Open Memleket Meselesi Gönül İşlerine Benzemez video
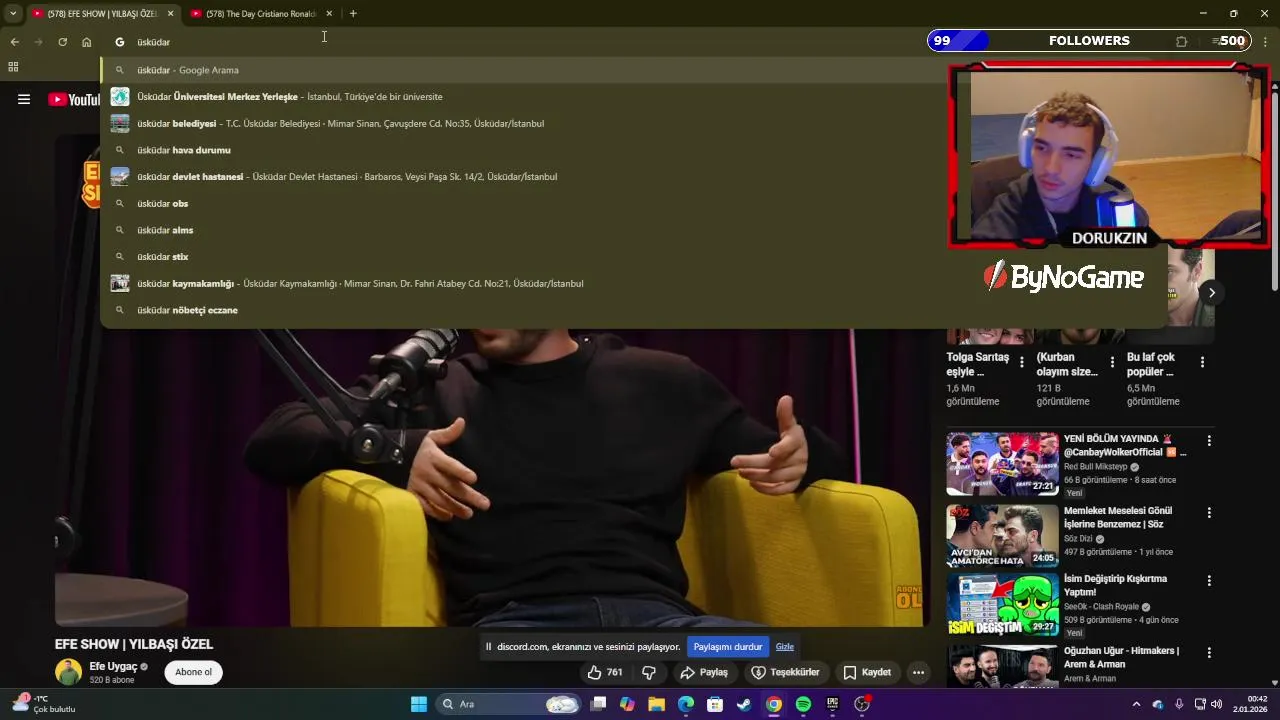Viewport: 1280px width, 720px height. pos(1118,517)
